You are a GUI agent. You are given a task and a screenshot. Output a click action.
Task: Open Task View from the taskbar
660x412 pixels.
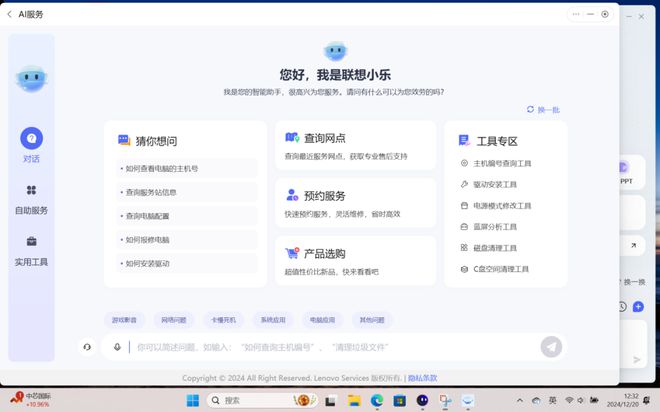click(330, 401)
